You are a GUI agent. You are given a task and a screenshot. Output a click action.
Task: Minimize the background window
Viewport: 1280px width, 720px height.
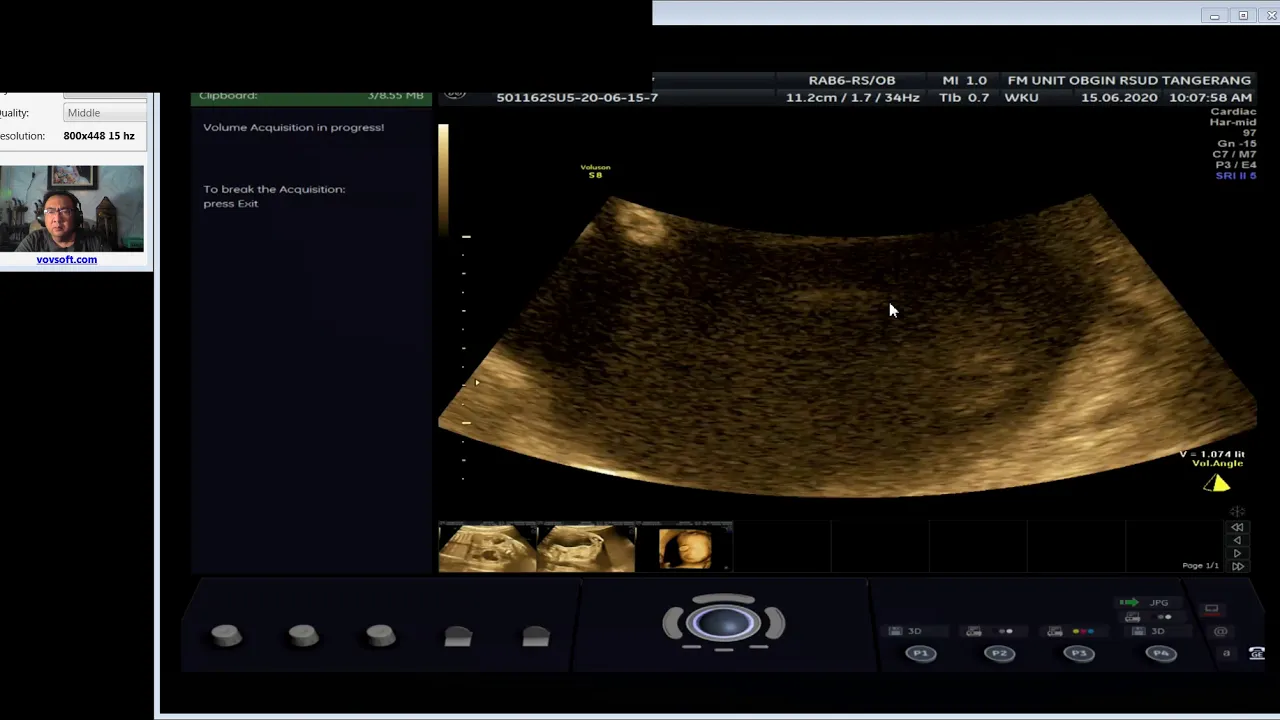coord(1214,16)
